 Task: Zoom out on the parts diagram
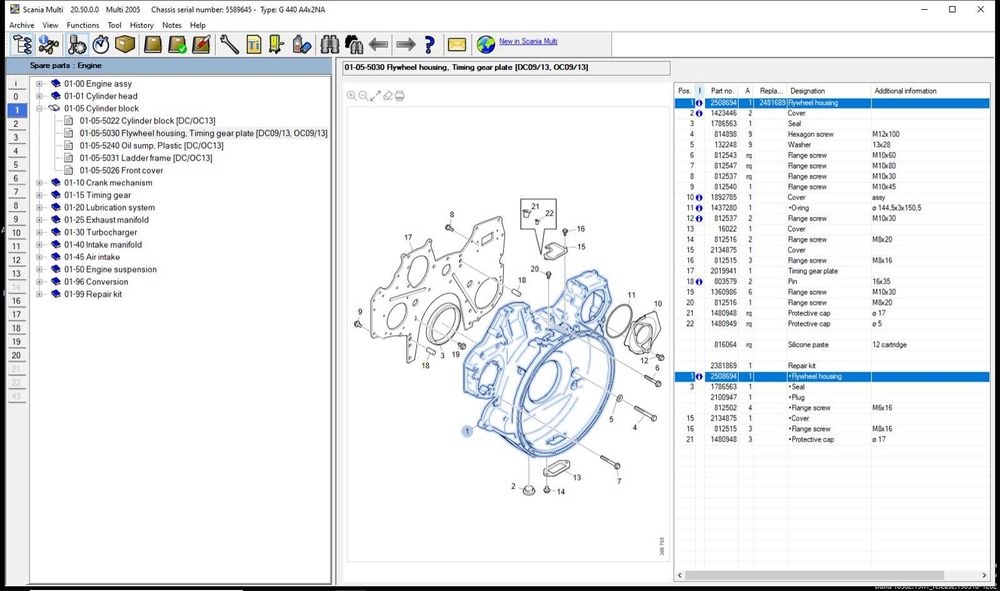[x=364, y=96]
